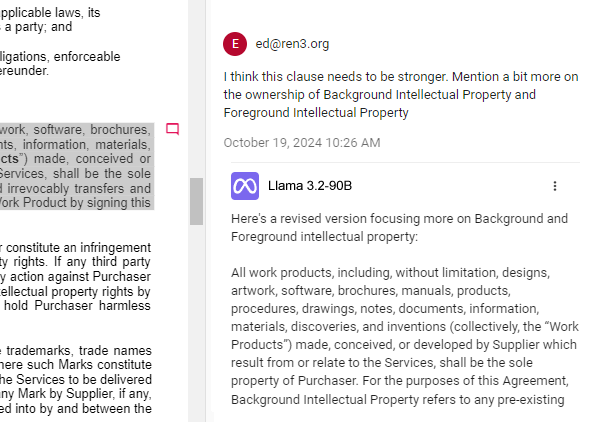The width and height of the screenshot is (602, 422).
Task: Click the ed@ren3.org commenter name
Action: coord(292,44)
